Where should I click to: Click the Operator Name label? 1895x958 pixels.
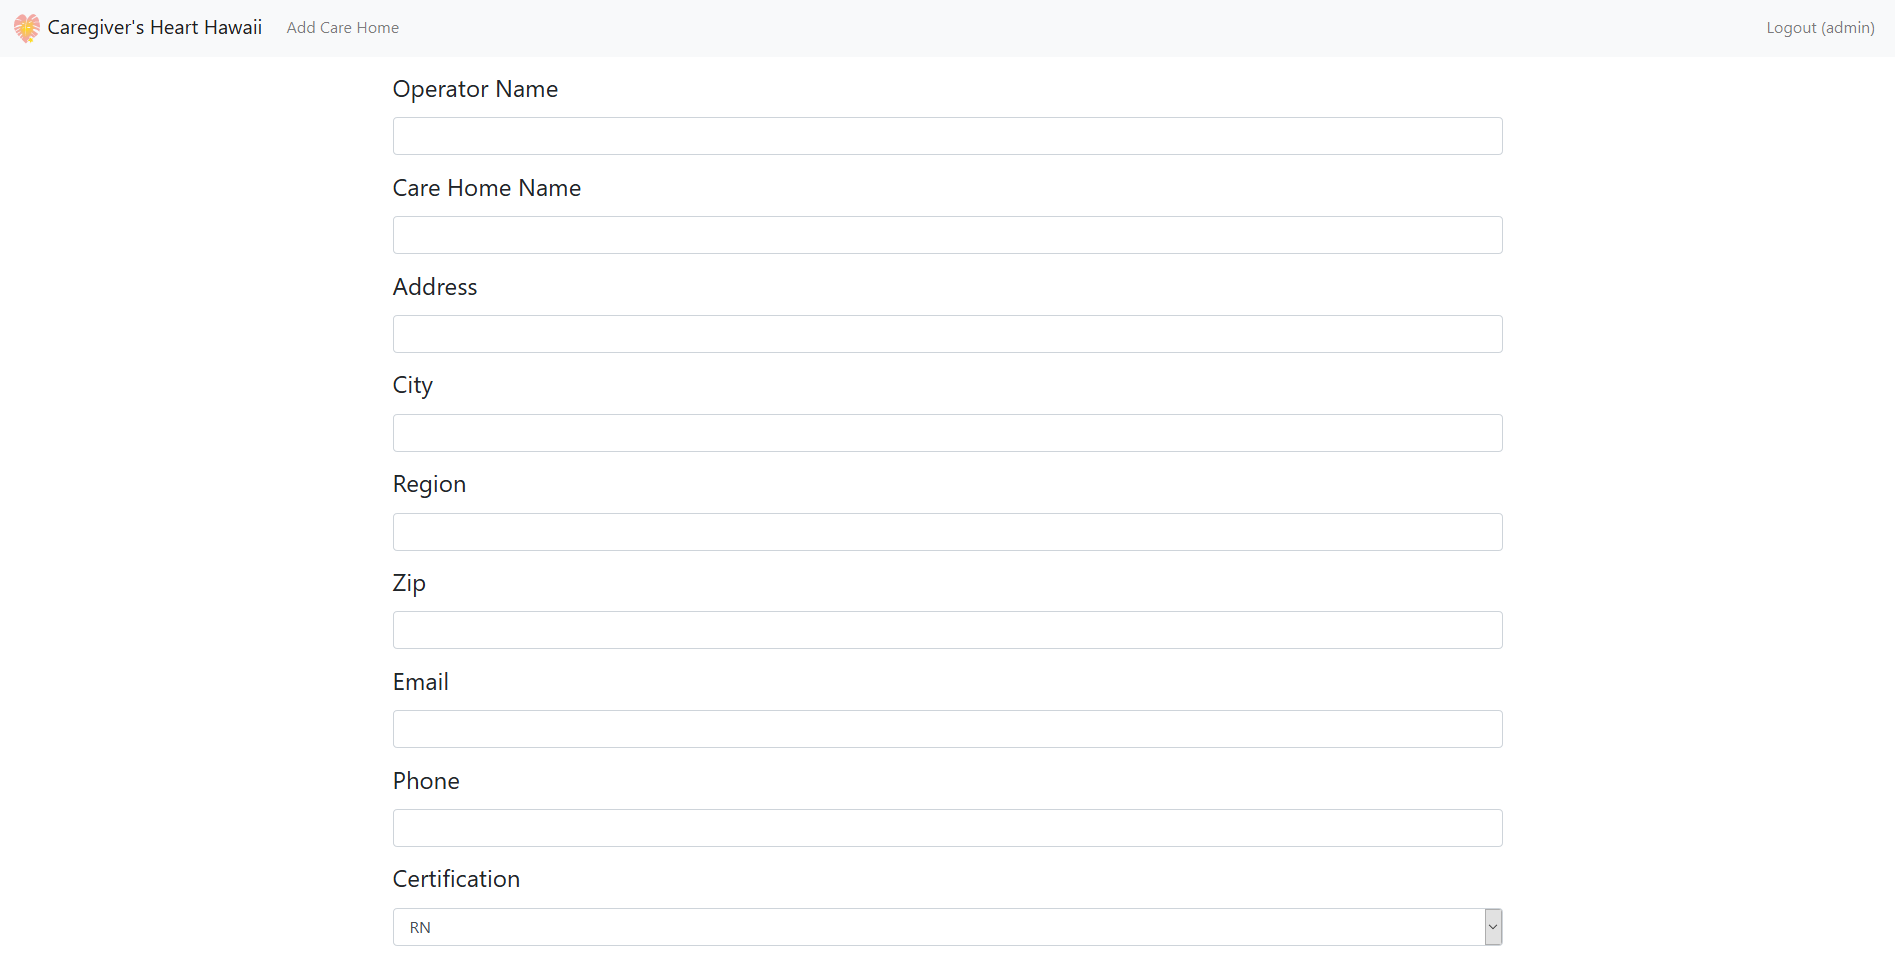pos(475,89)
